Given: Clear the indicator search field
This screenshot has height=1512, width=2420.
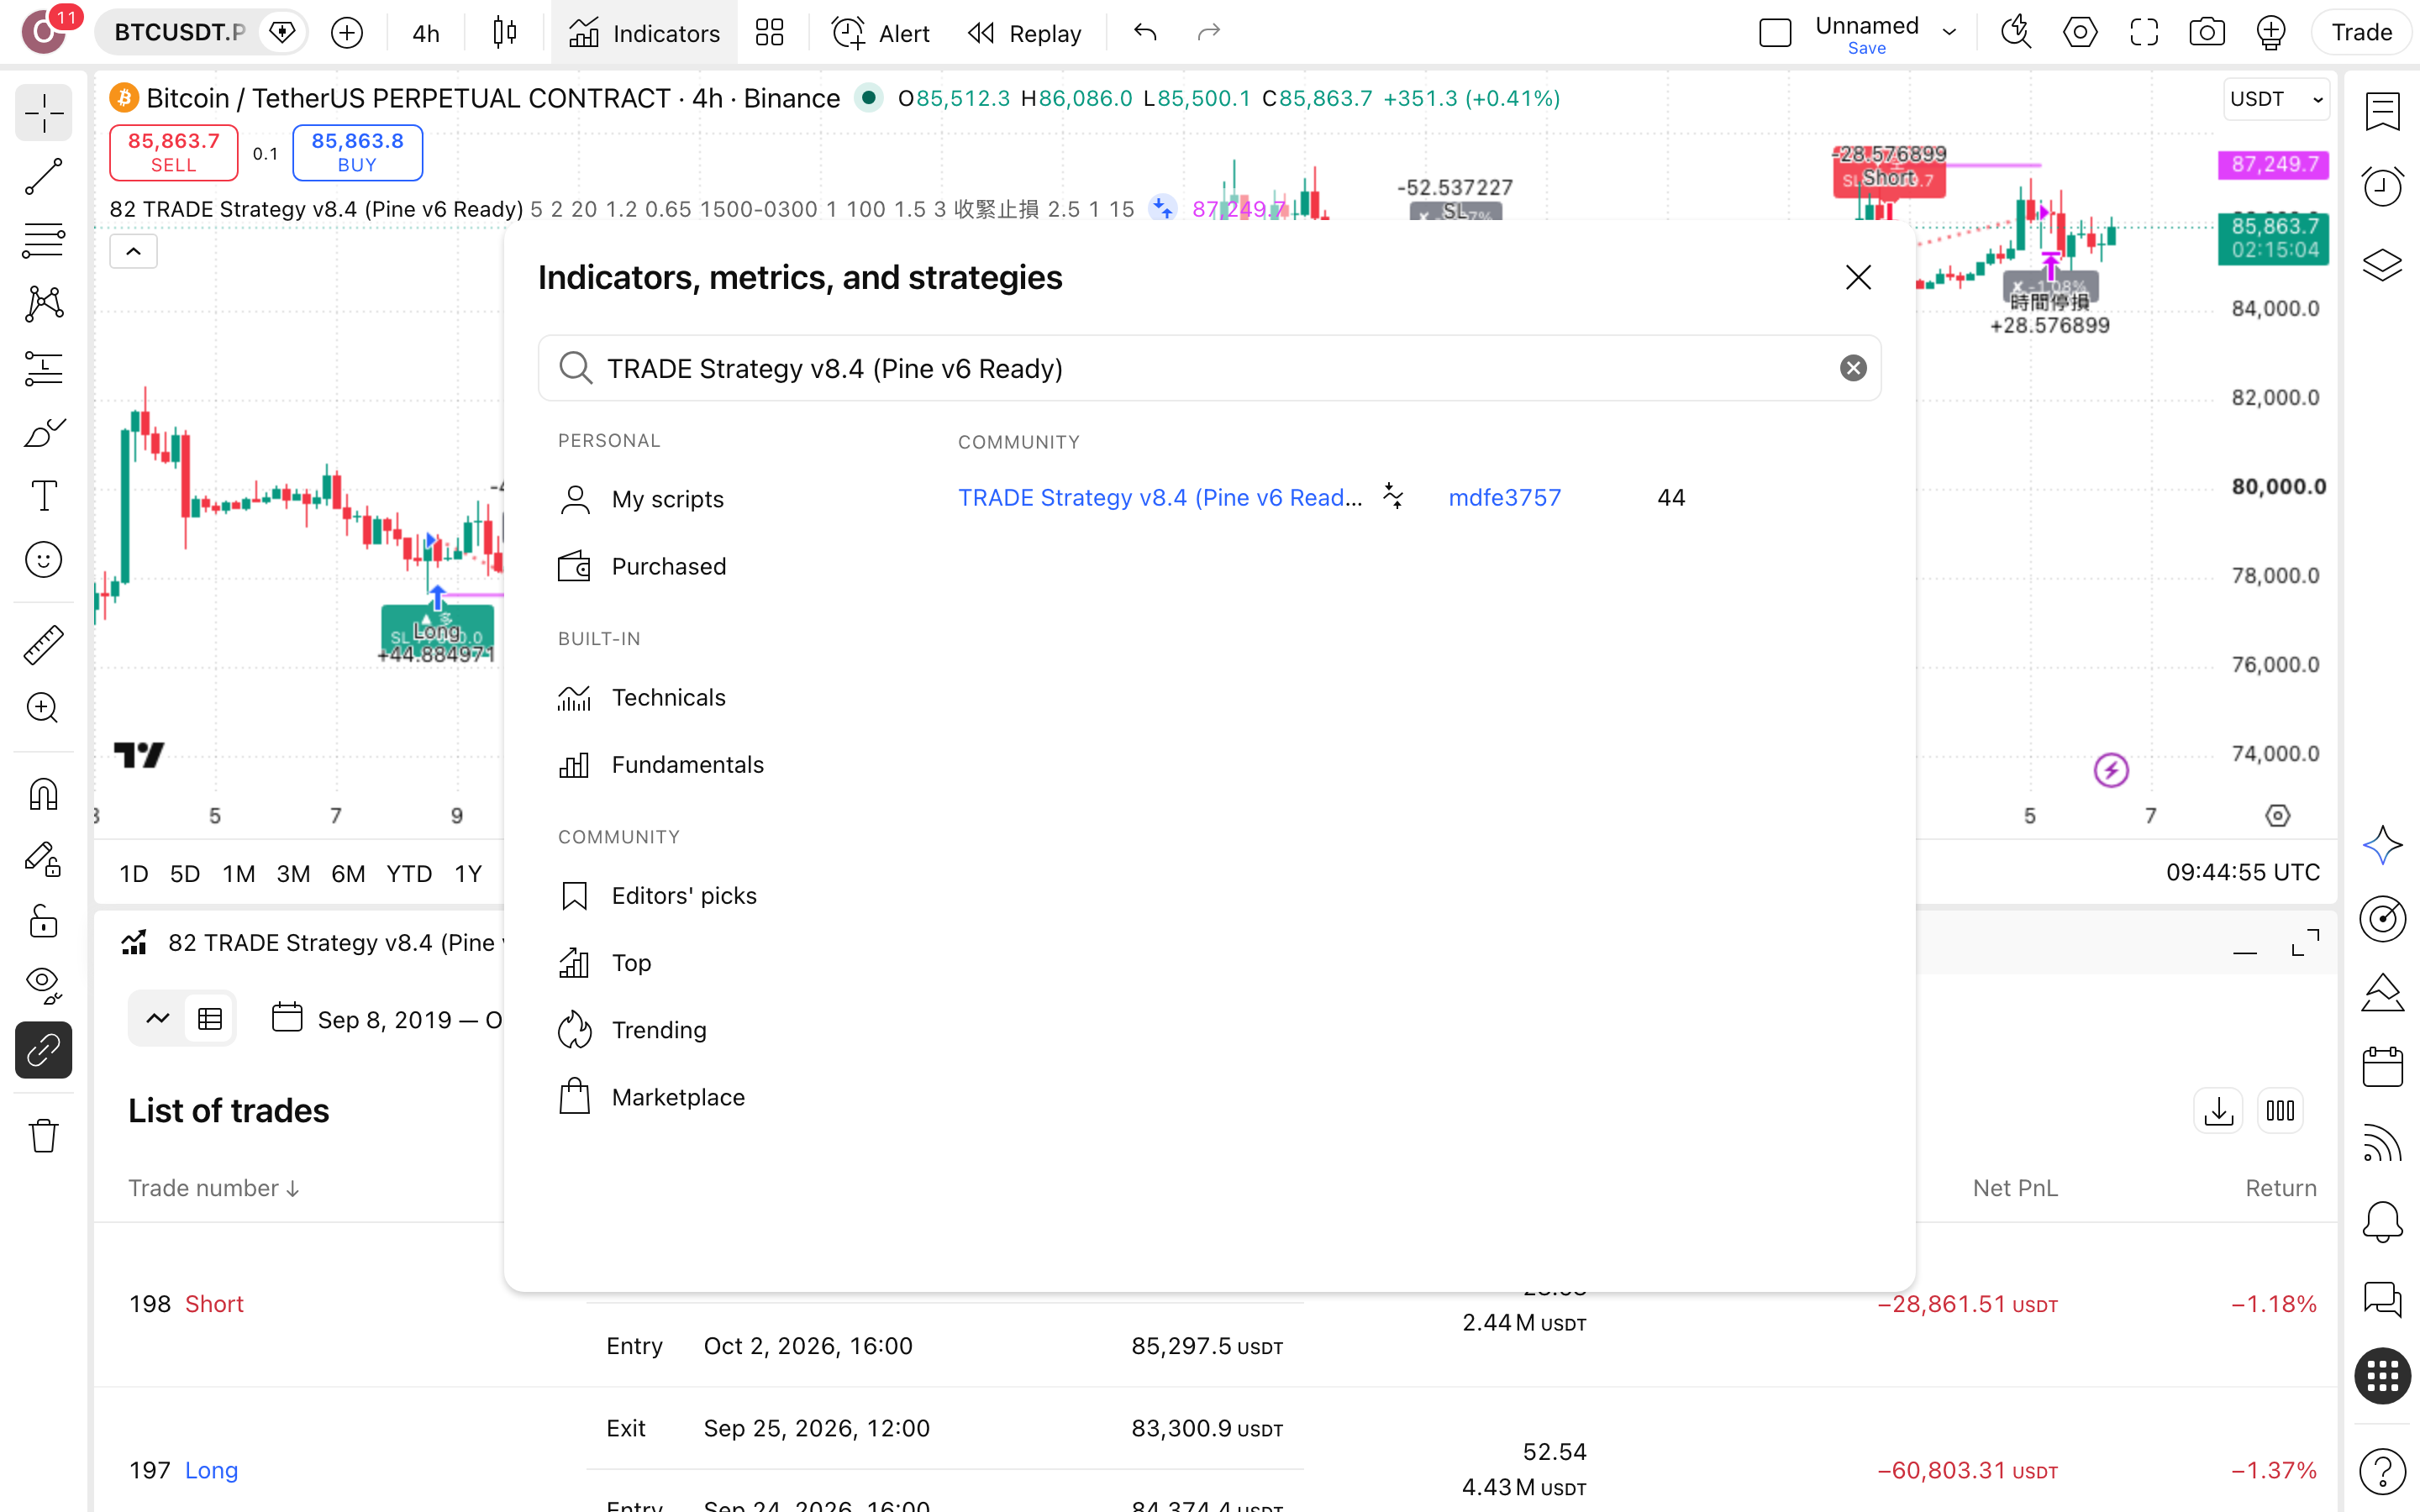Looking at the screenshot, I should click(1853, 368).
